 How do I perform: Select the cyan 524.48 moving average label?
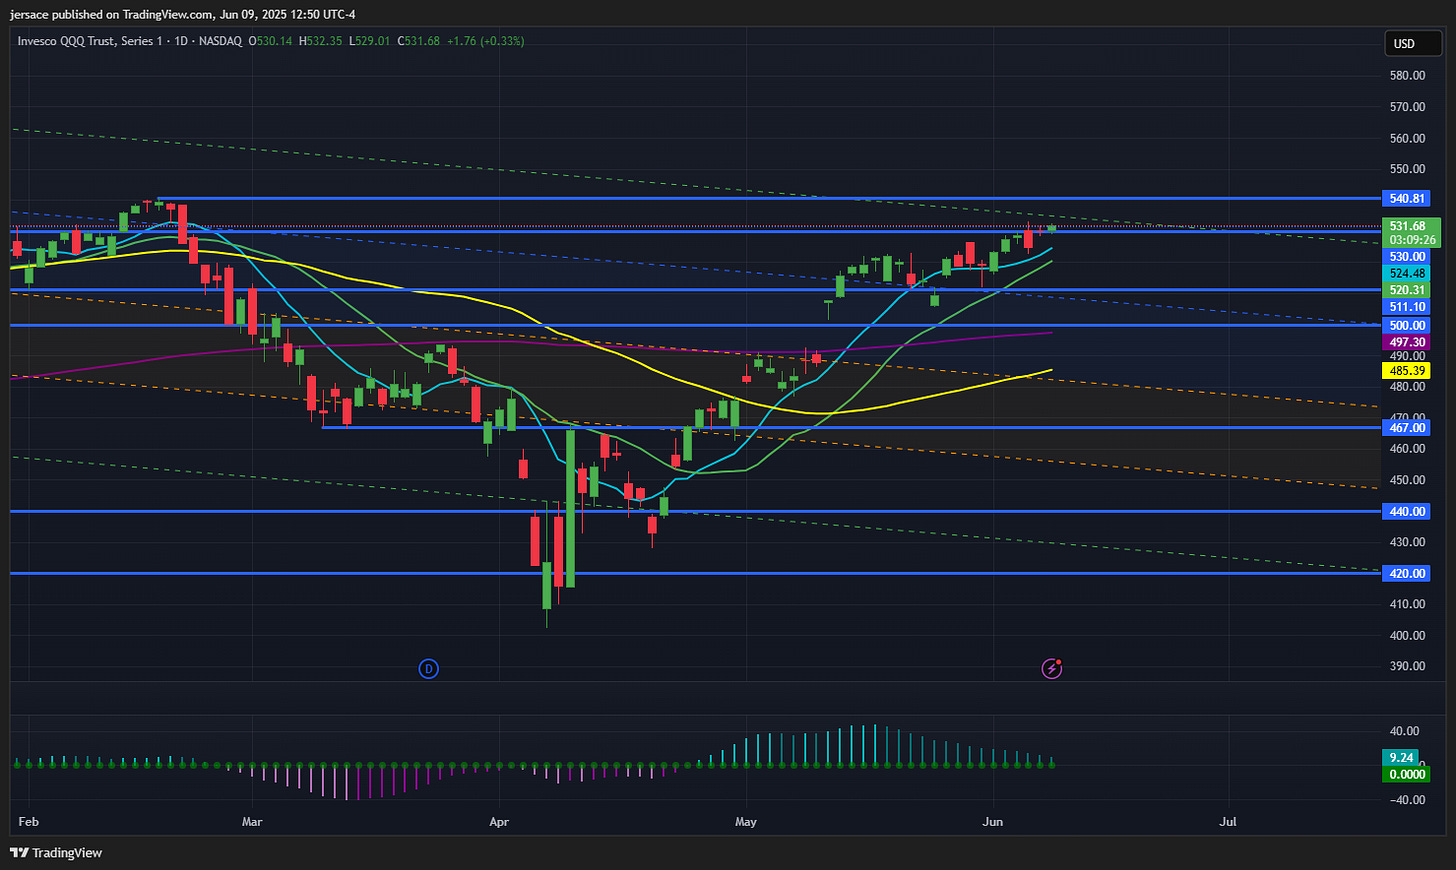pyautogui.click(x=1406, y=273)
